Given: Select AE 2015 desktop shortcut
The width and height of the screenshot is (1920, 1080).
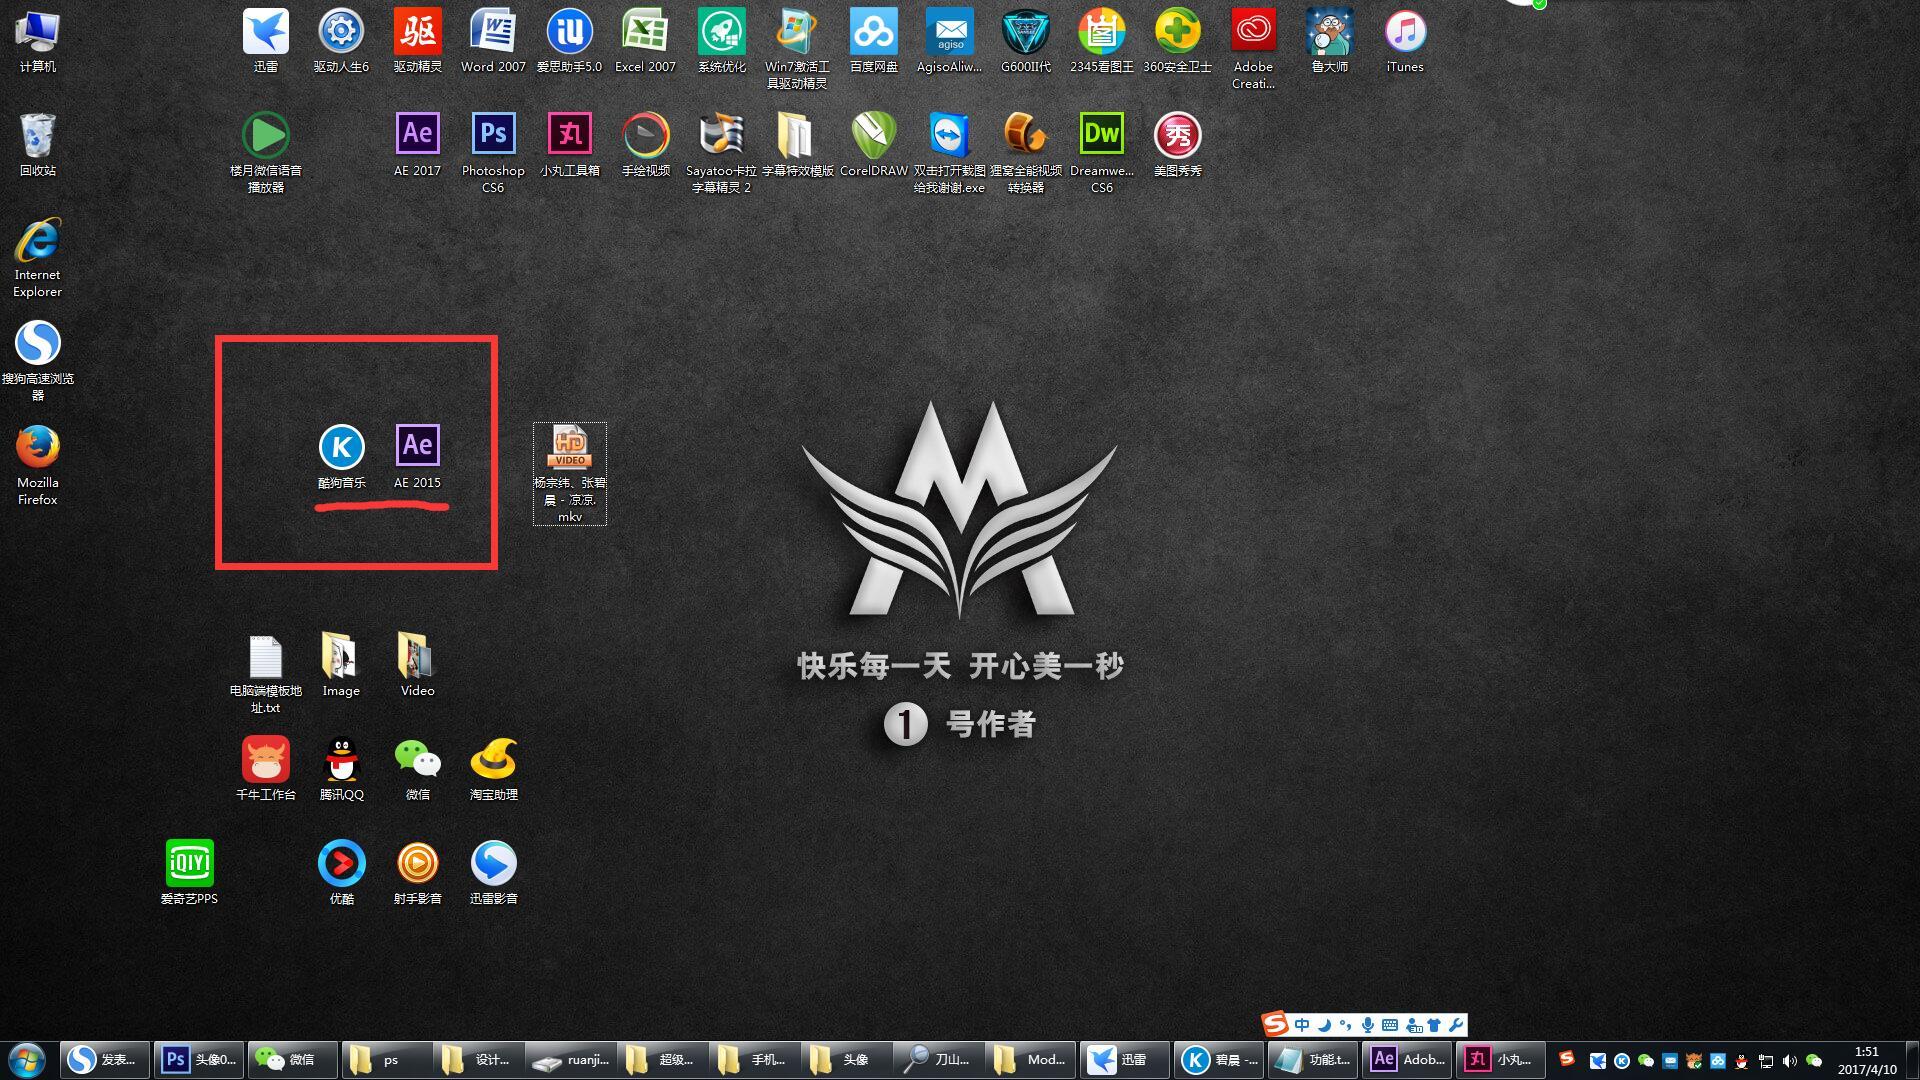Looking at the screenshot, I should (417, 457).
